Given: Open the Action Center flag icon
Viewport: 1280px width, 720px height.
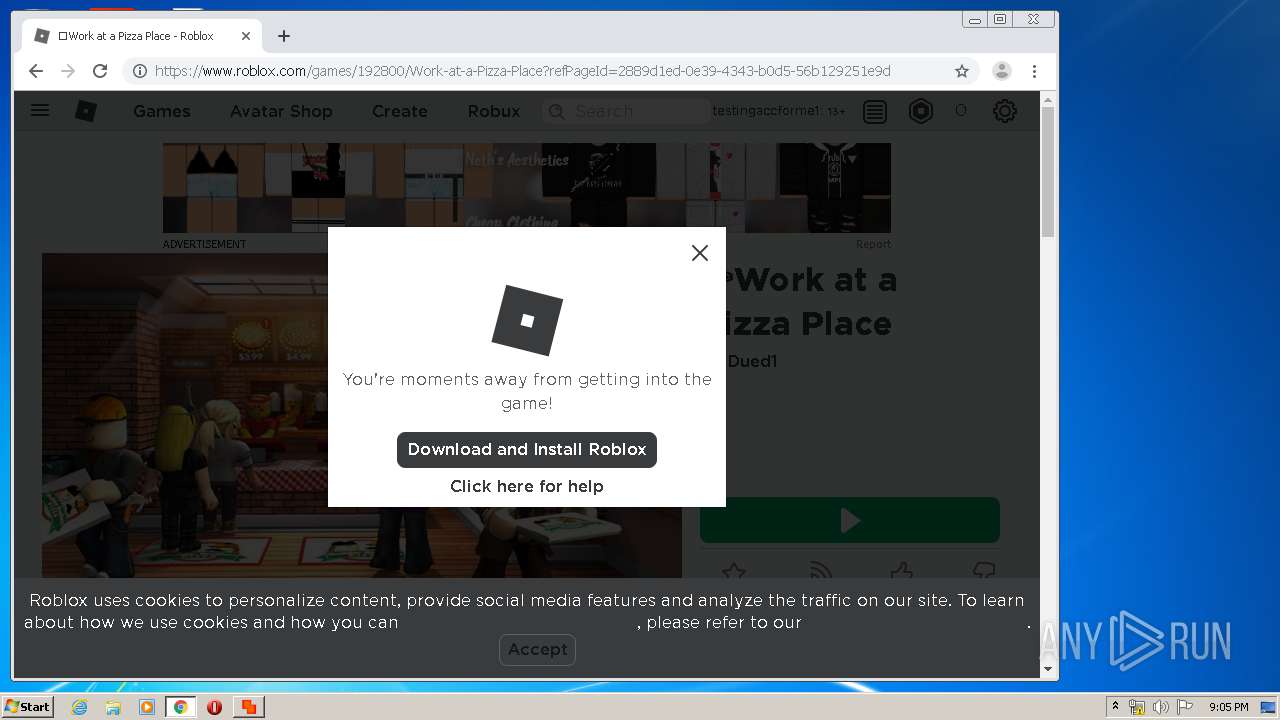Looking at the screenshot, I should [x=1185, y=707].
